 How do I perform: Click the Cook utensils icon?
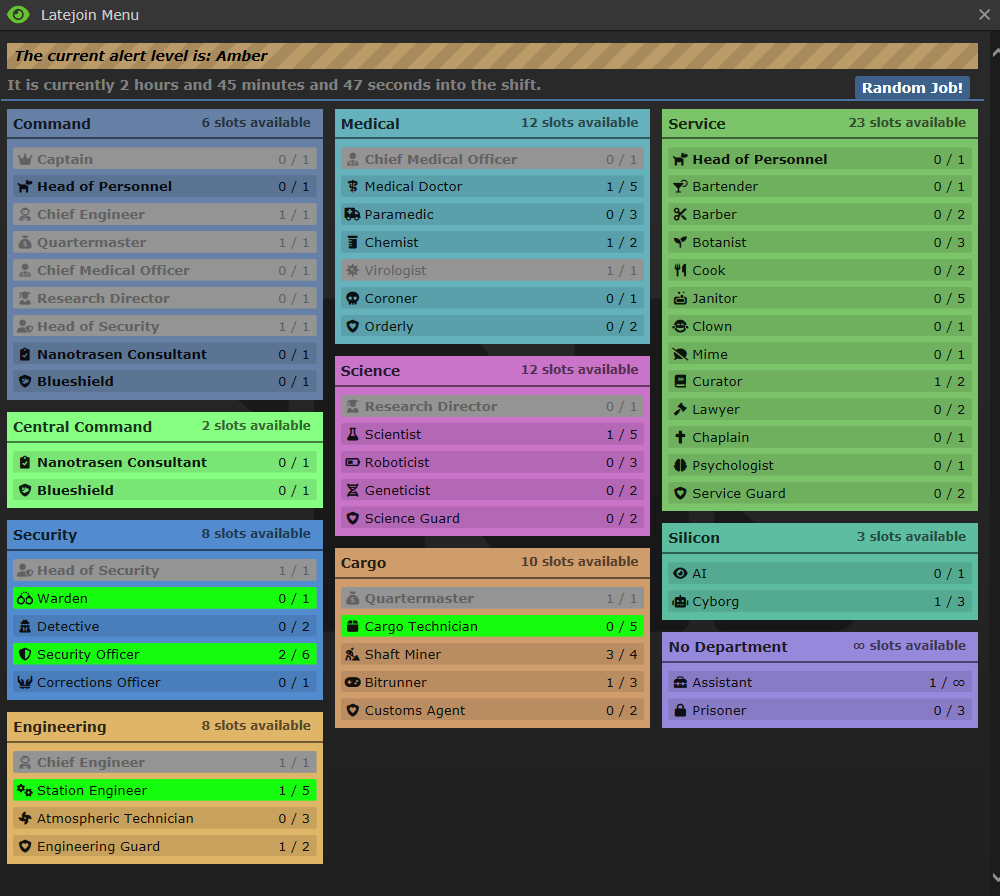(x=680, y=271)
